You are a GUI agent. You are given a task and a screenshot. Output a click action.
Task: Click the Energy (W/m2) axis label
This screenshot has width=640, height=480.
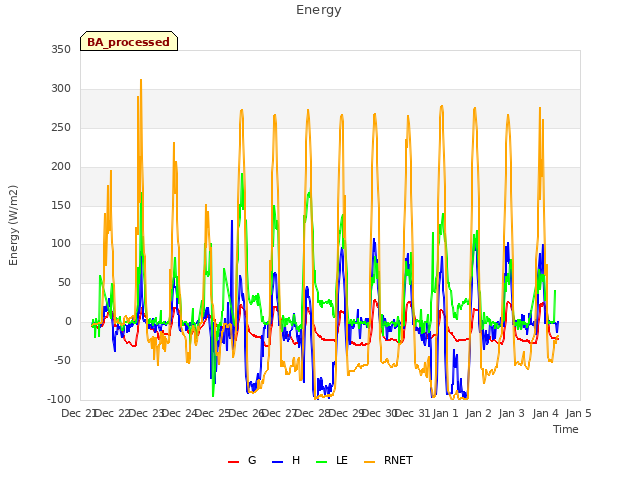pyautogui.click(x=13, y=225)
